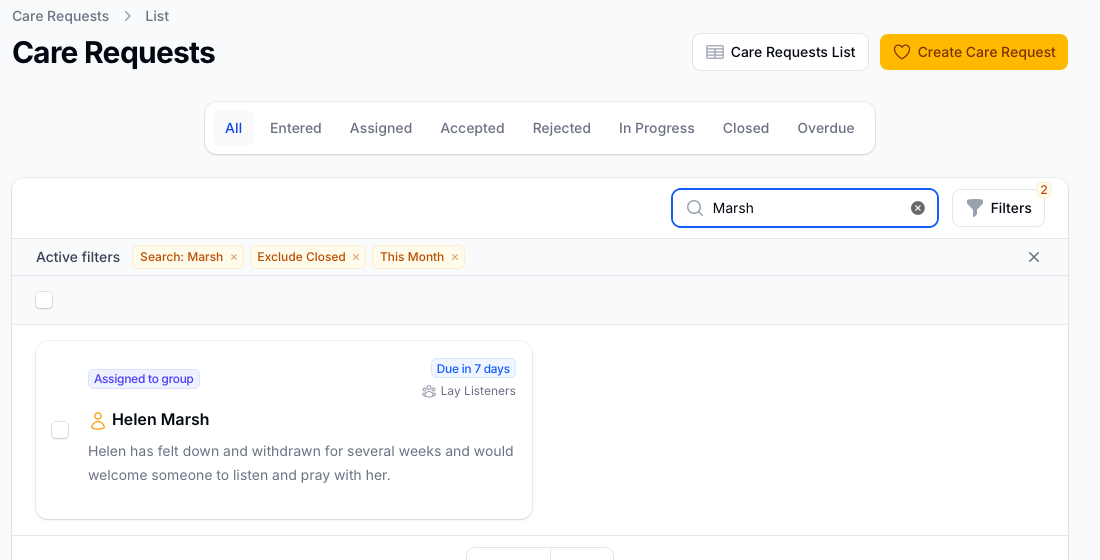The image size is (1100, 560).
Task: Click the magnifier icon in search box
Action: [x=695, y=208]
